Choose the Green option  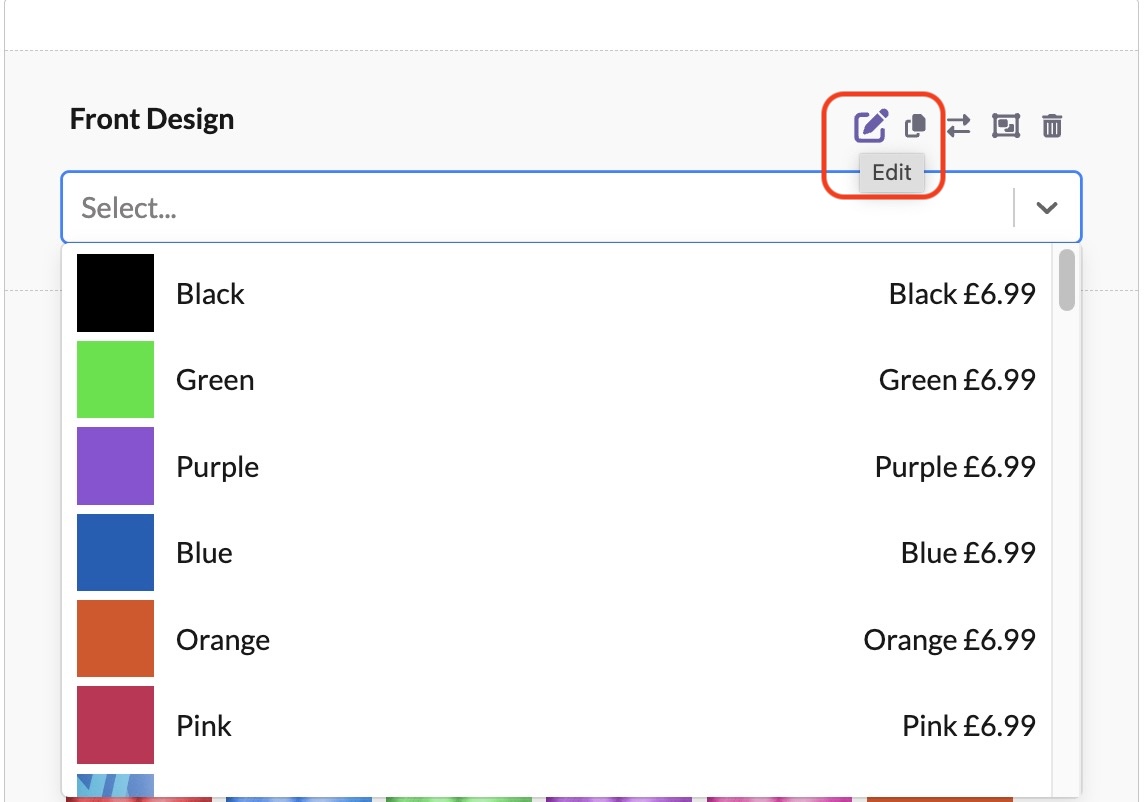point(215,380)
